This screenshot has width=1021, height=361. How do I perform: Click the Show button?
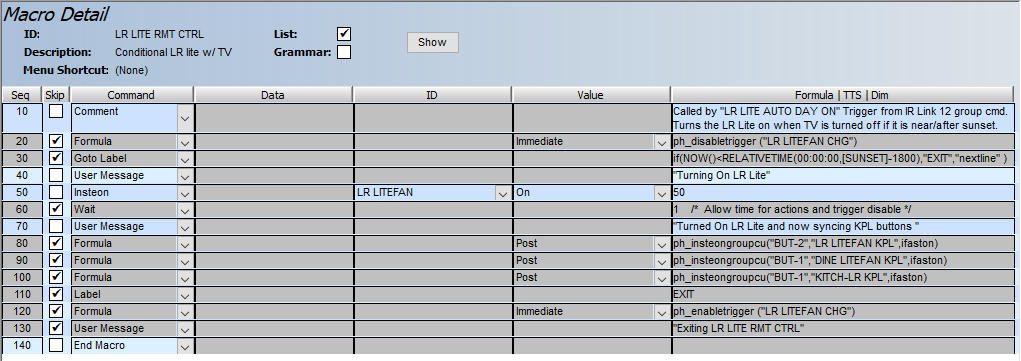coord(433,42)
